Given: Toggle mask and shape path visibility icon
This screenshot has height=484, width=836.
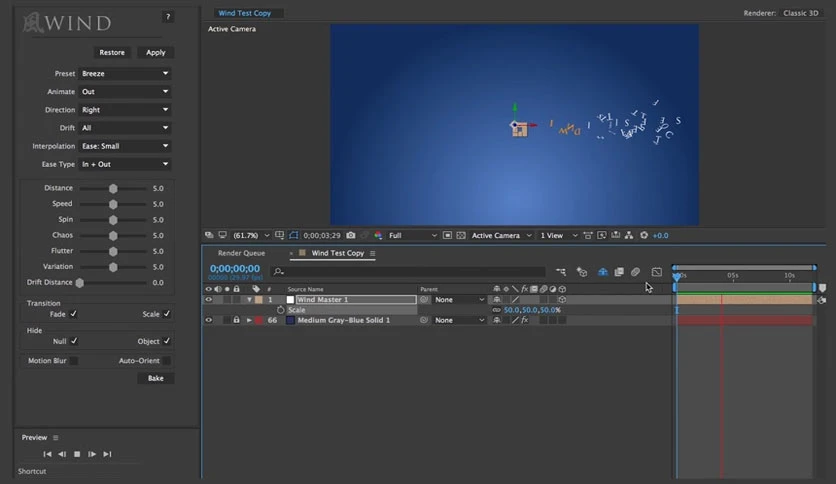Looking at the screenshot, I should point(293,235).
